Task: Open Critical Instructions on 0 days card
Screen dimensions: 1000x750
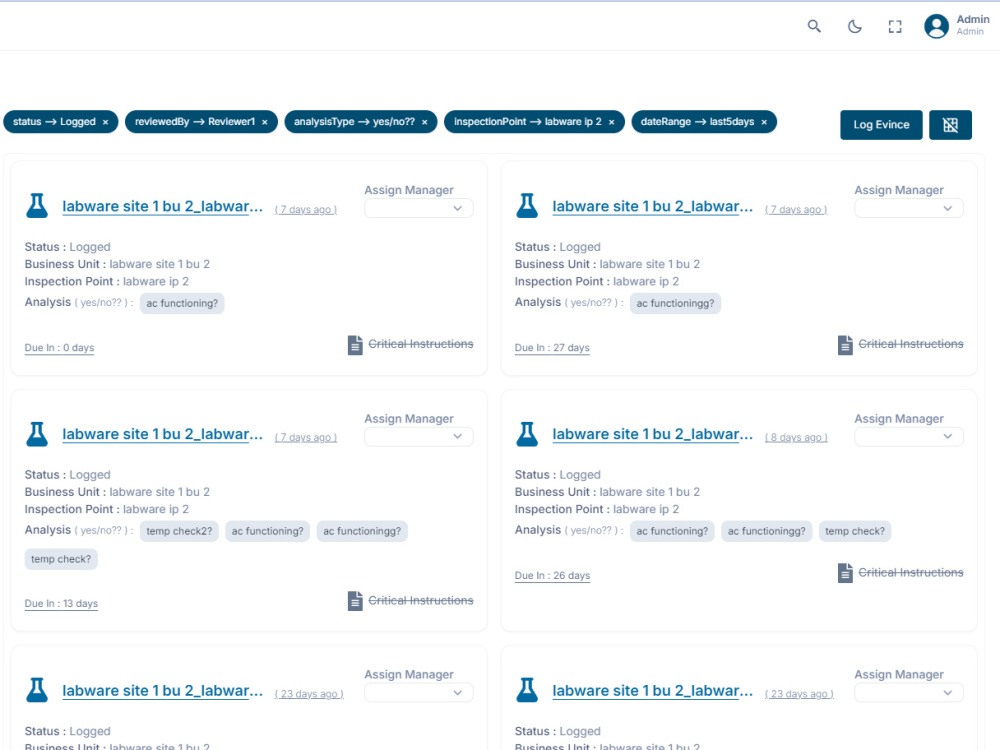Action: pyautogui.click(x=421, y=344)
